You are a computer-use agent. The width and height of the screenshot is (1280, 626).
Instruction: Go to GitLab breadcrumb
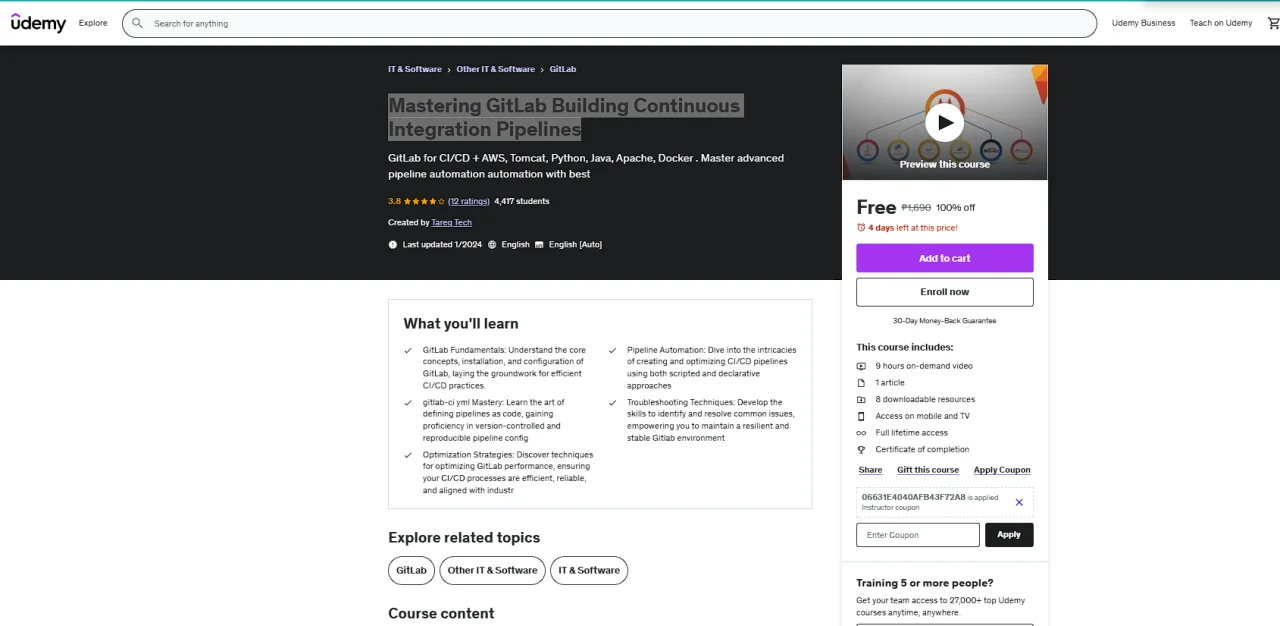coord(563,69)
